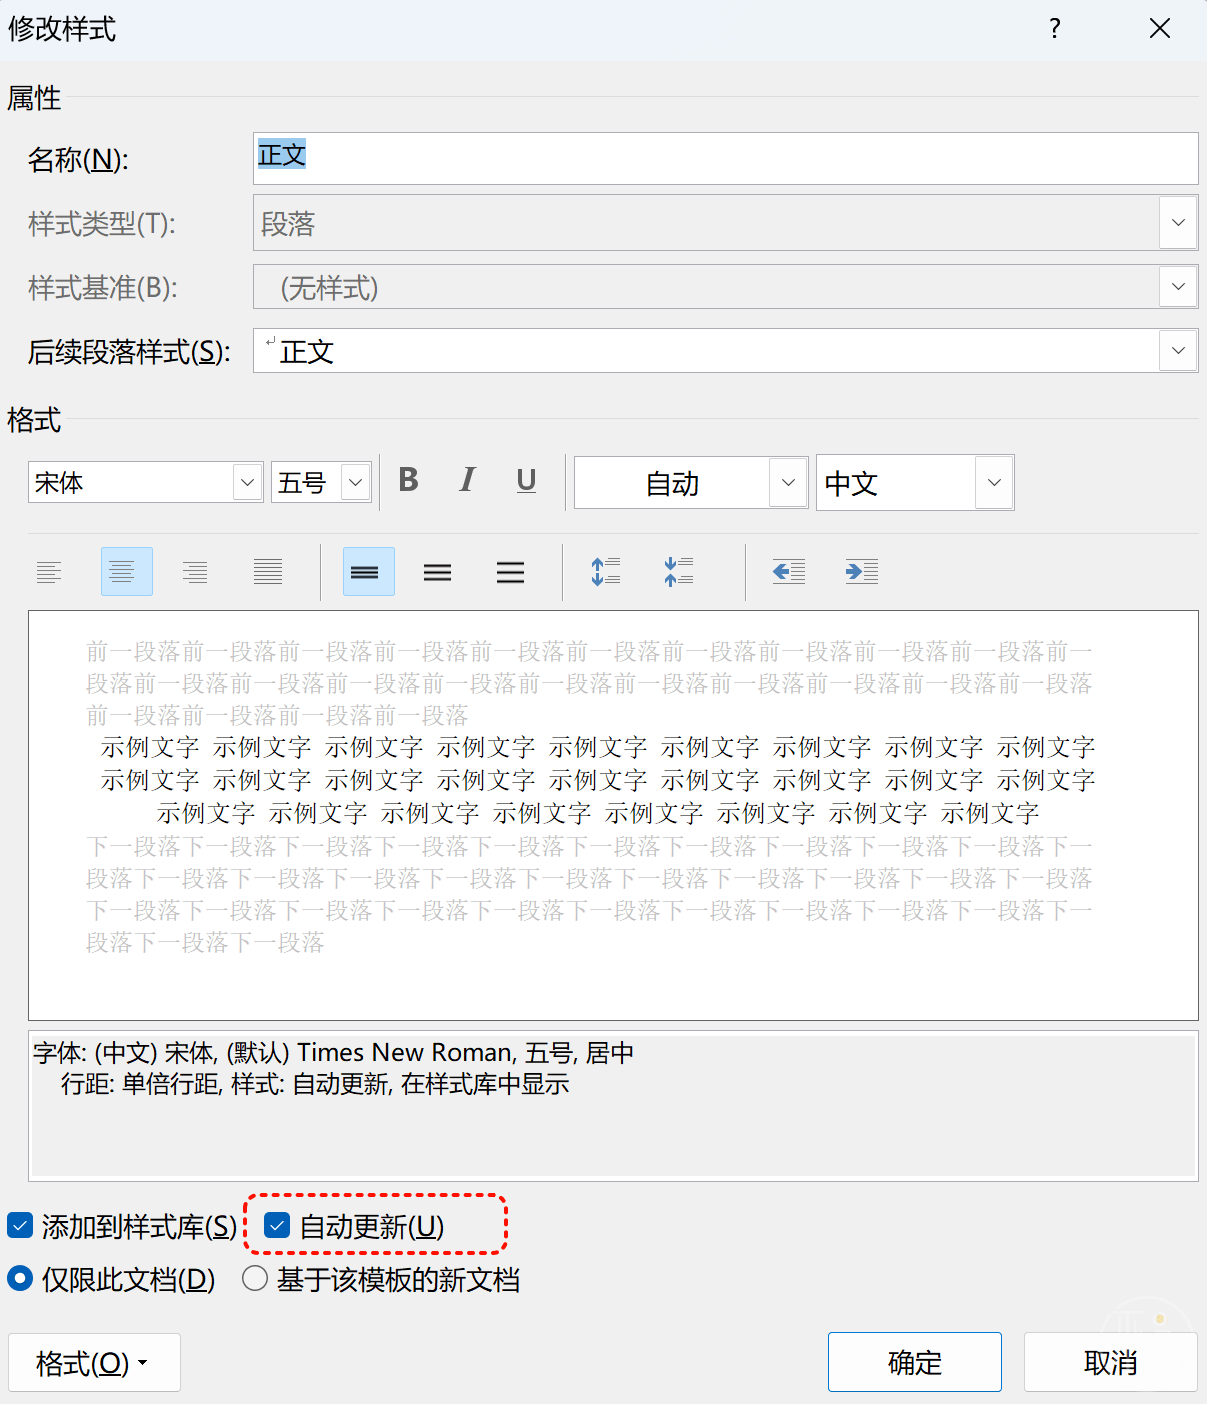Apply right text alignment
Screen dimensions: 1207x1404
click(195, 572)
